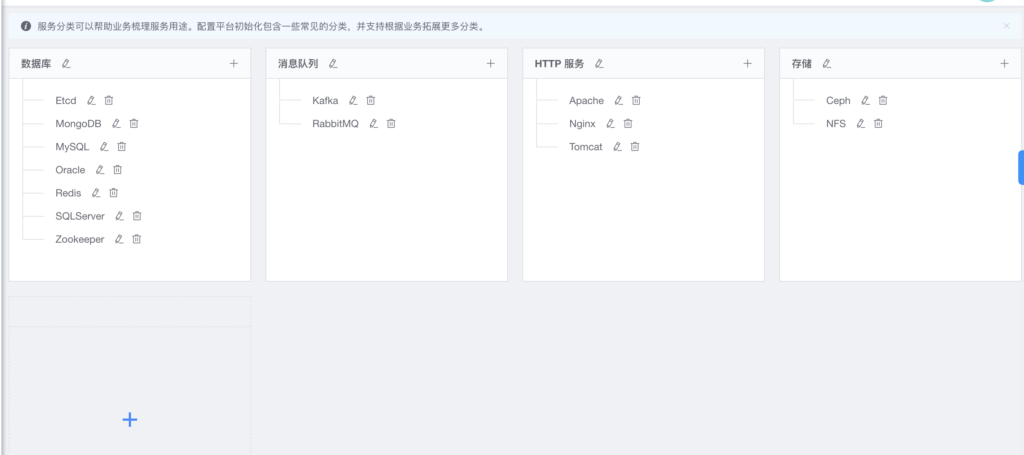1024x455 pixels.
Task: Edit the NFS entry
Action: (861, 123)
